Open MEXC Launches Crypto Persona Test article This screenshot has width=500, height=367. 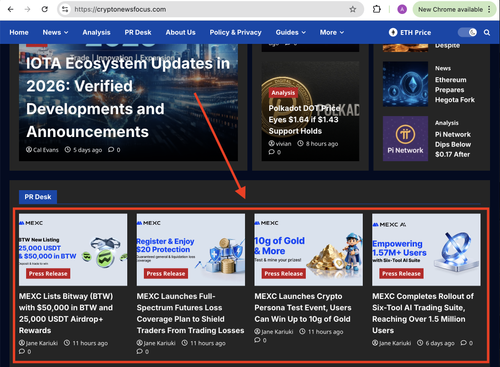click(x=303, y=308)
